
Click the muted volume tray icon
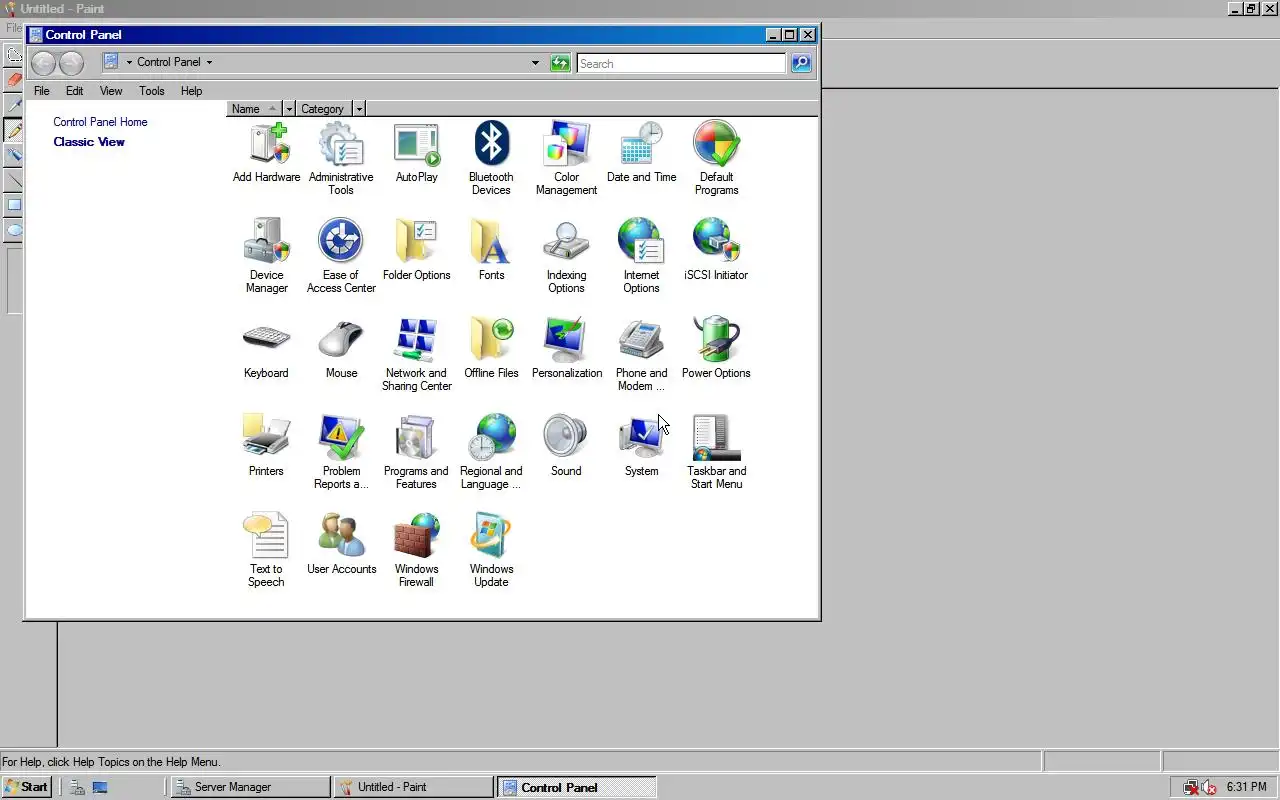point(1209,787)
